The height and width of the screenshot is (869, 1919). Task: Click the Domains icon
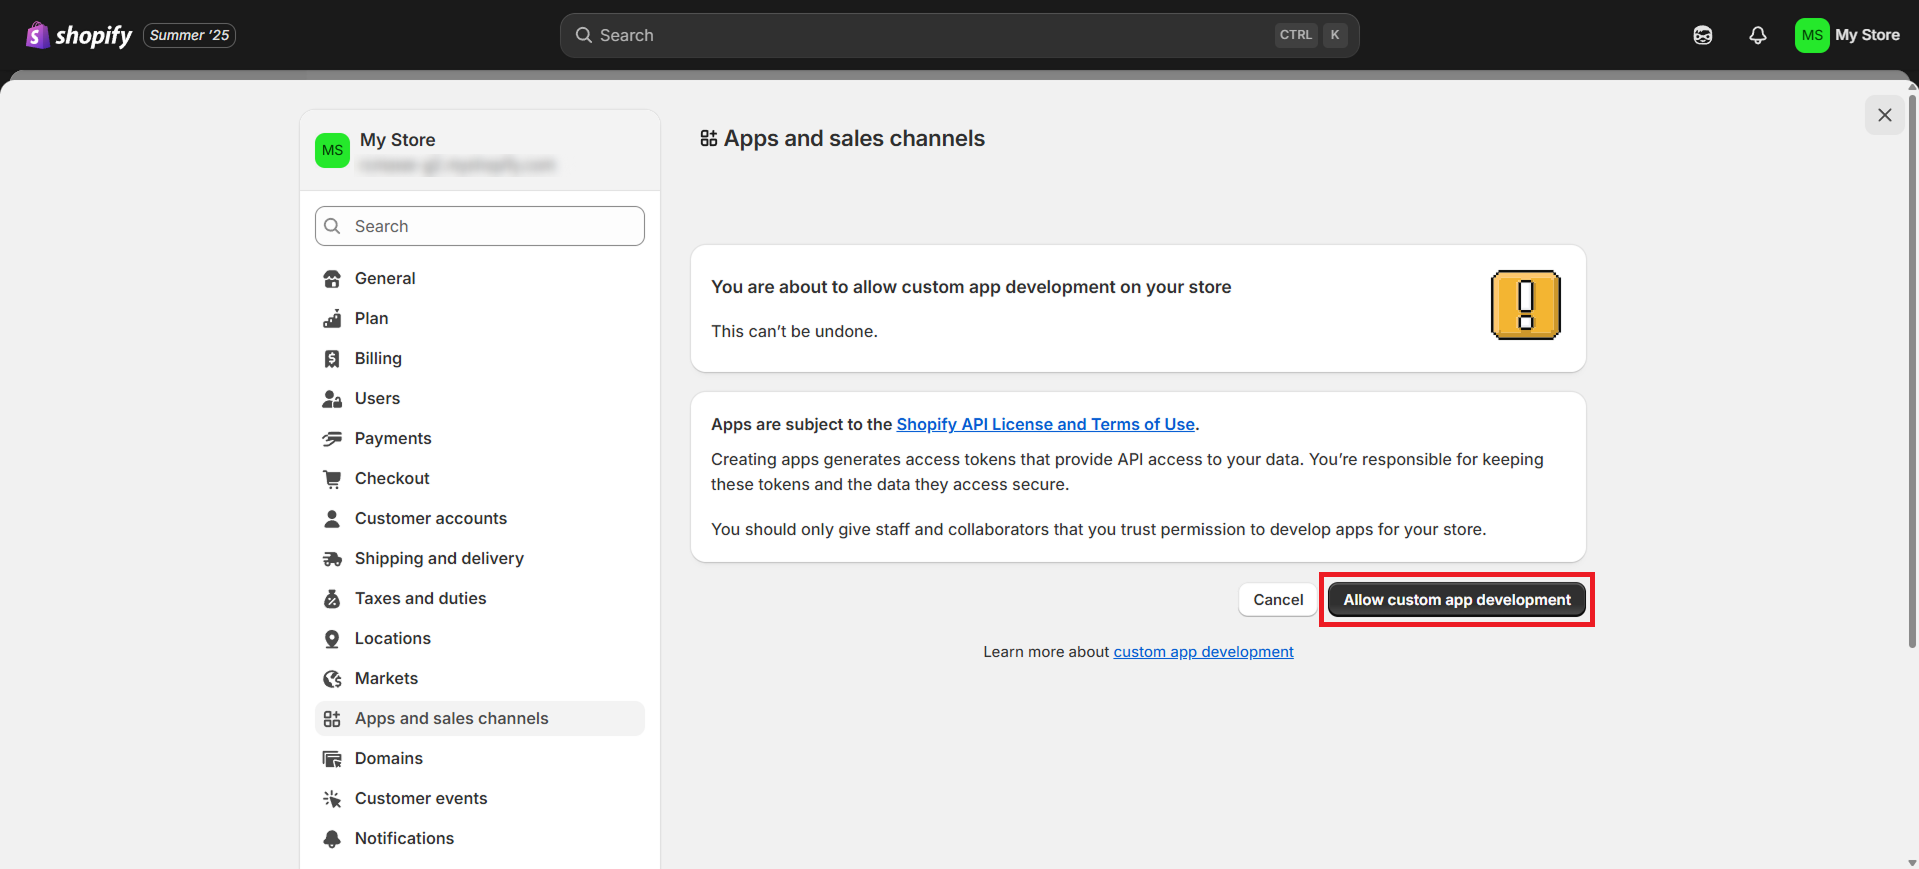[332, 759]
